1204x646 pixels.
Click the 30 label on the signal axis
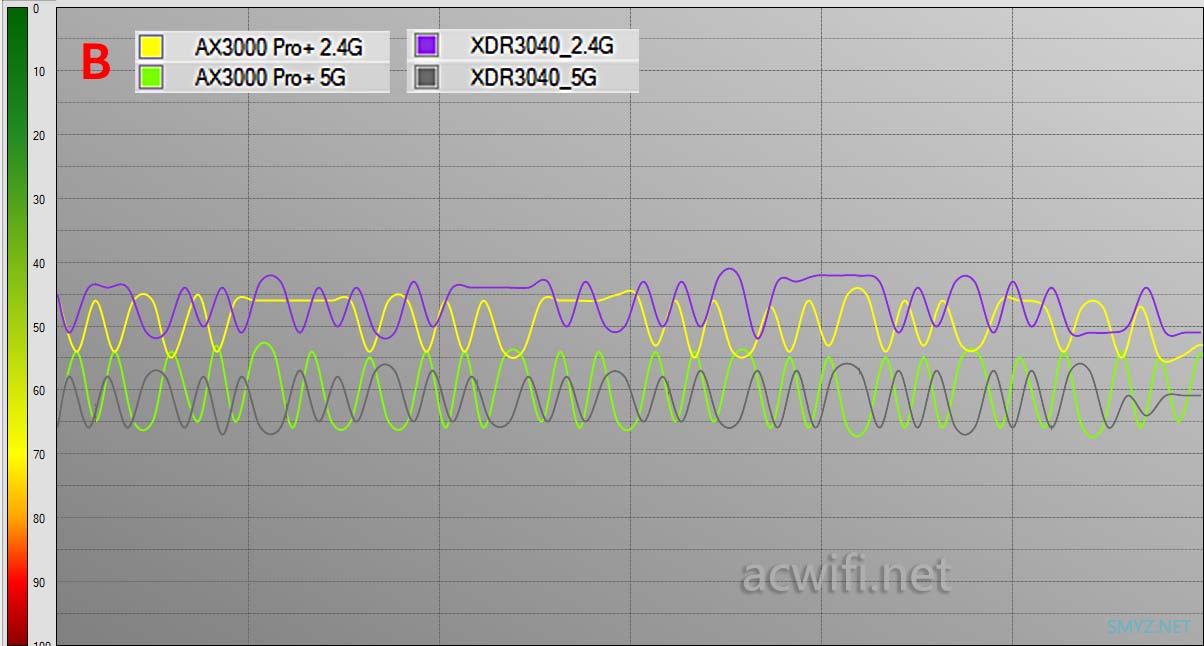tap(38, 199)
